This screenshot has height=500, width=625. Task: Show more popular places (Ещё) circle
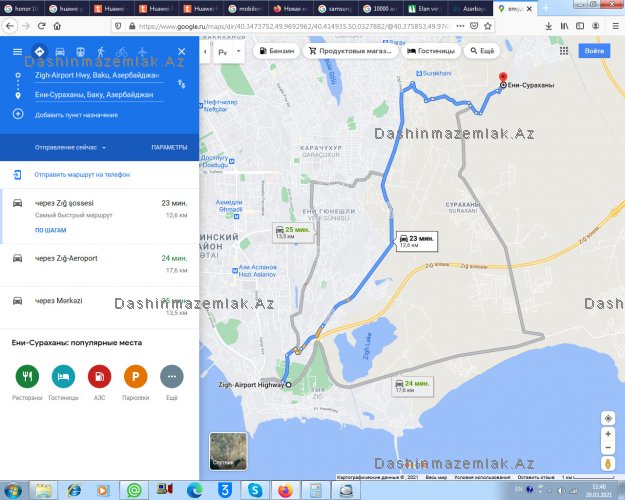[172, 376]
